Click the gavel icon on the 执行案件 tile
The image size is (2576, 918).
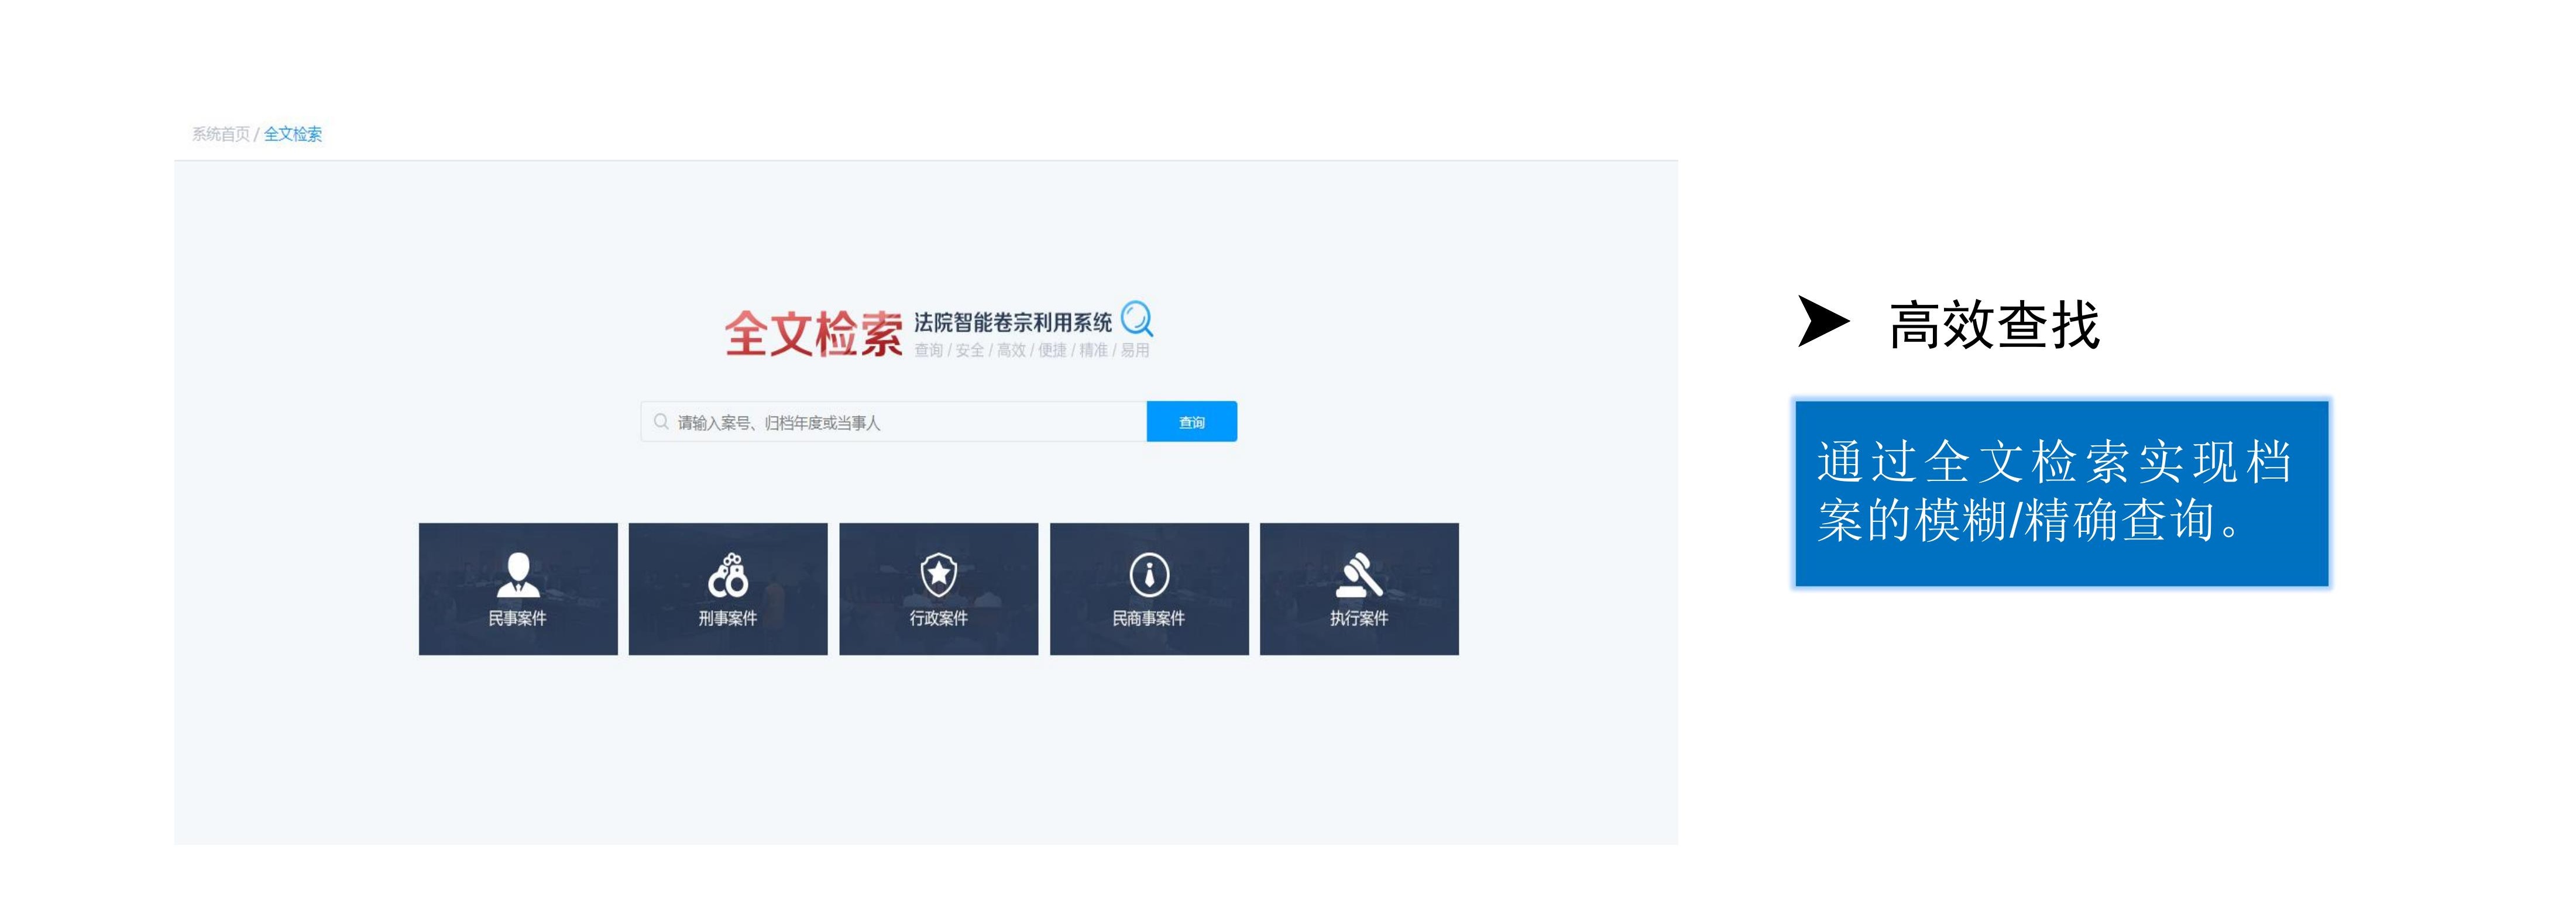click(1359, 574)
